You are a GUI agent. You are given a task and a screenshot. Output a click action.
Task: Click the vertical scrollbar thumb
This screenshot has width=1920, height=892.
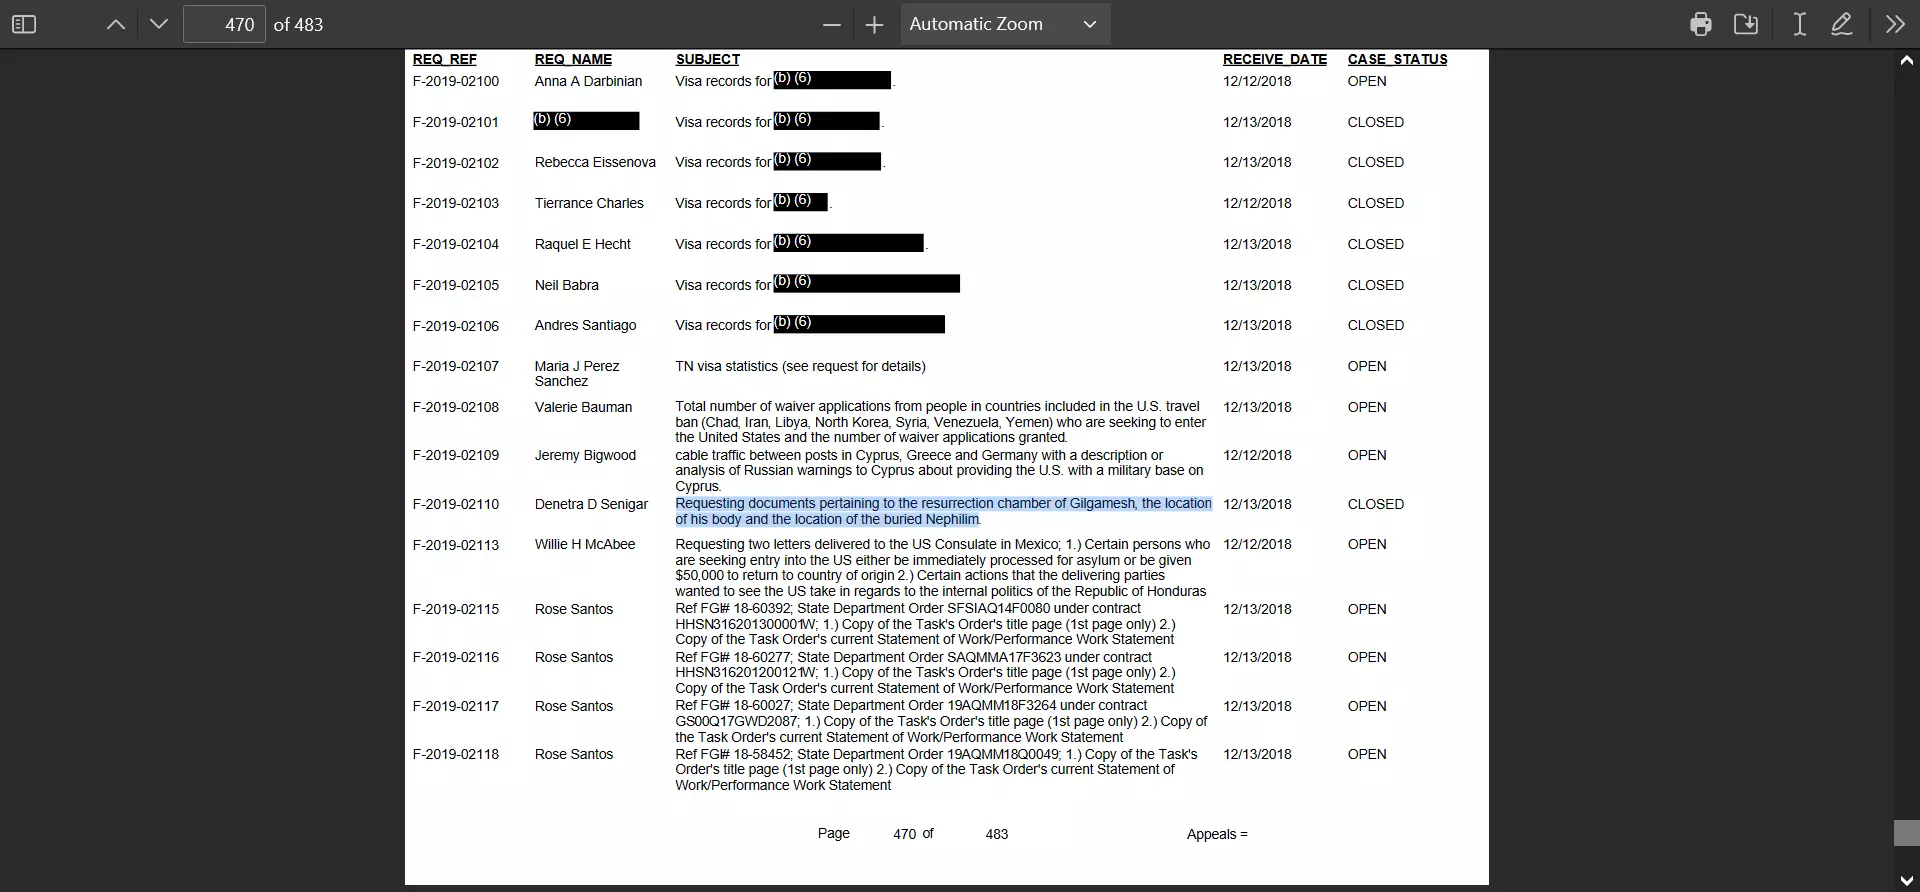(x=1907, y=833)
